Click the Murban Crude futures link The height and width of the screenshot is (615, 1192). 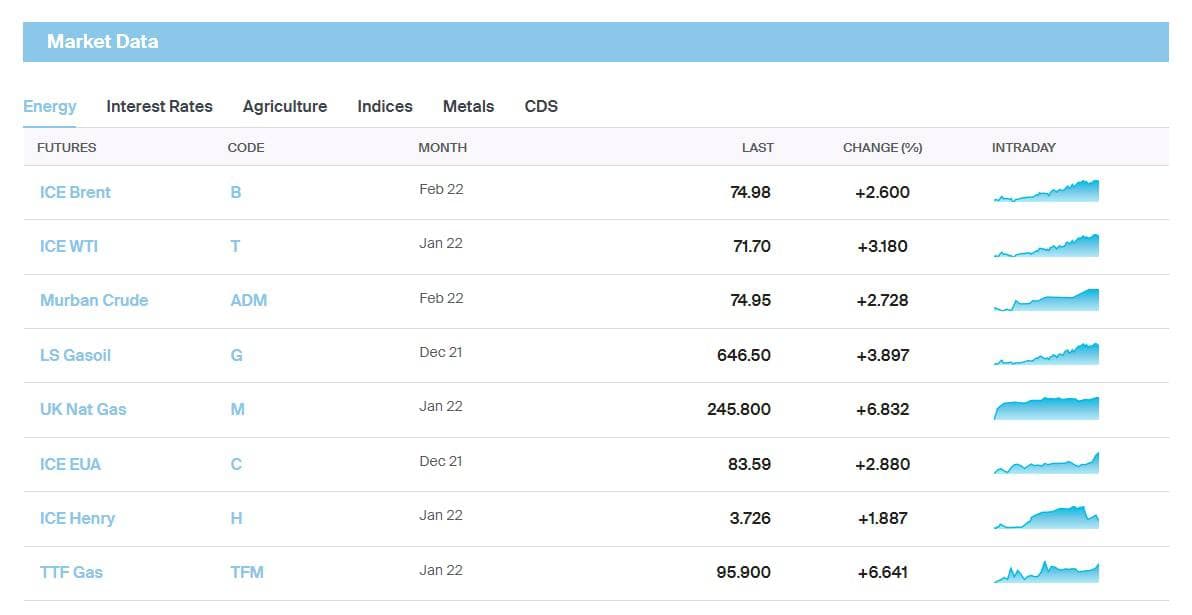pyautogui.click(x=94, y=300)
